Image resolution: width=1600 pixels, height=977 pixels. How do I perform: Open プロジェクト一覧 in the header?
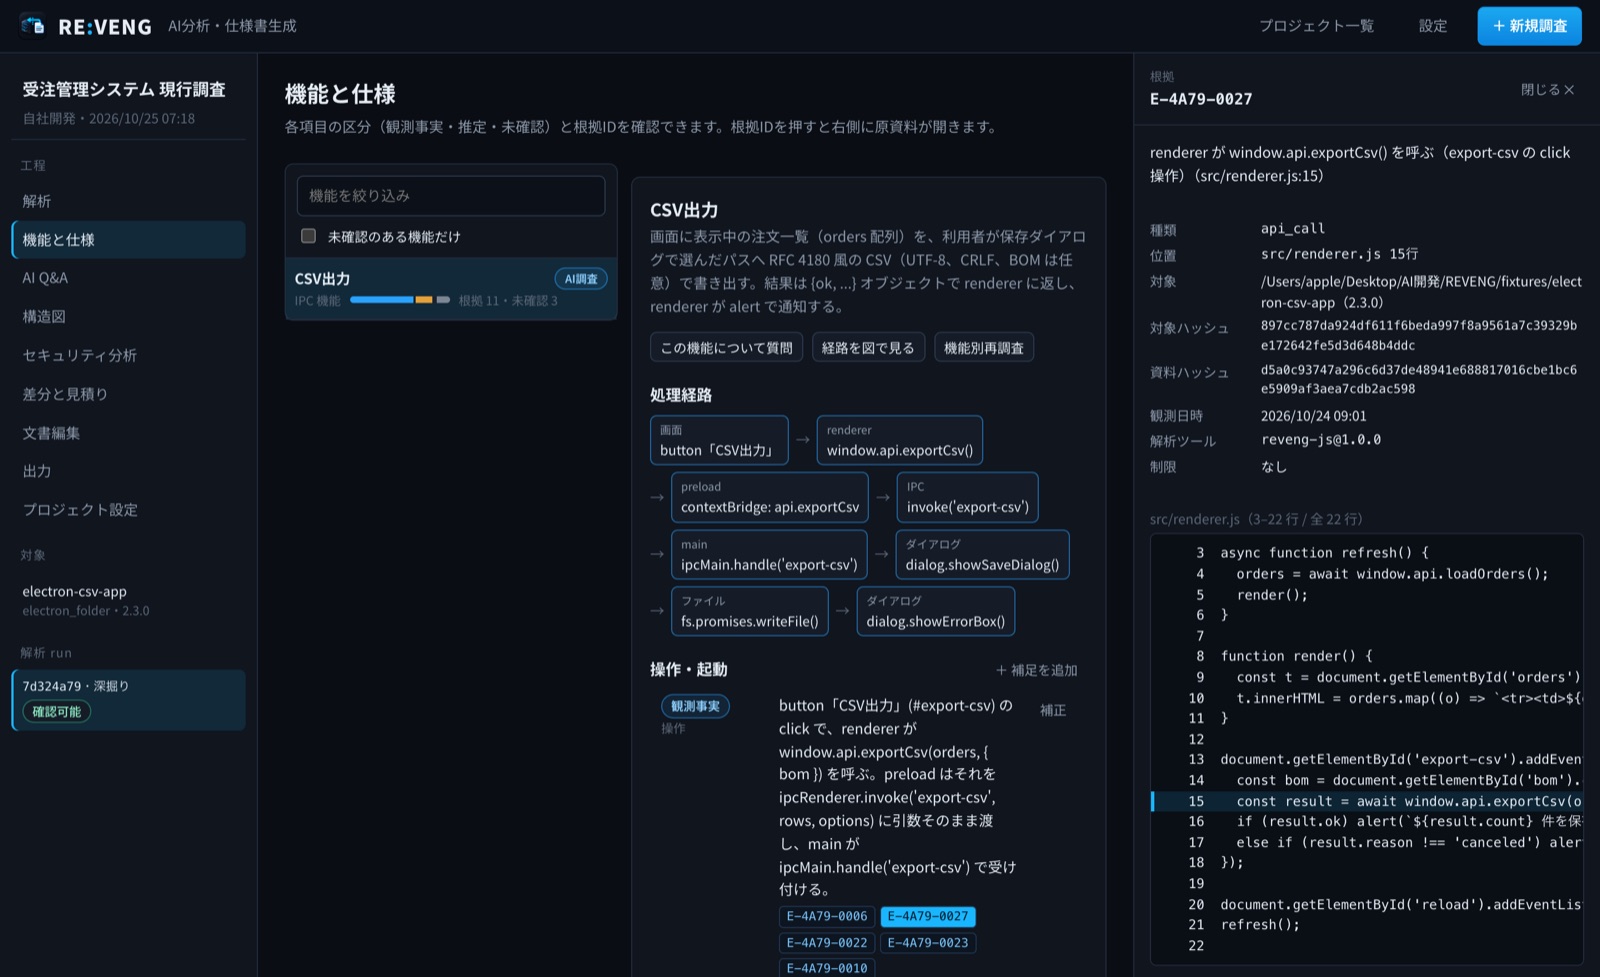point(1316,26)
